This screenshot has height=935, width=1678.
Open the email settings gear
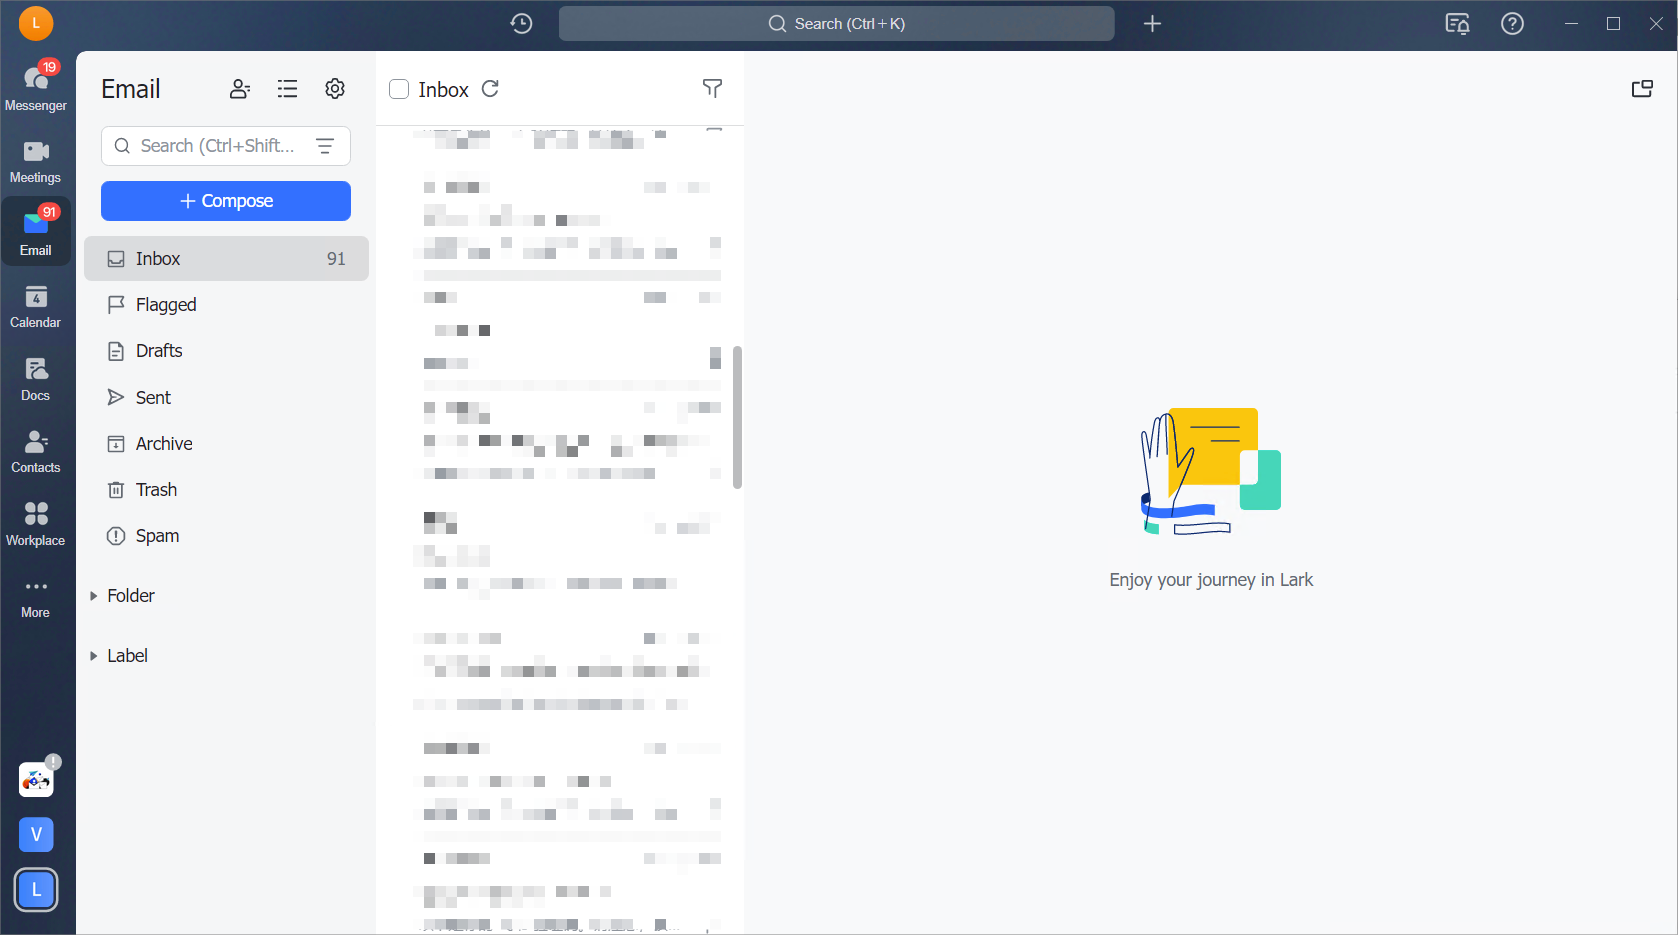tap(335, 89)
